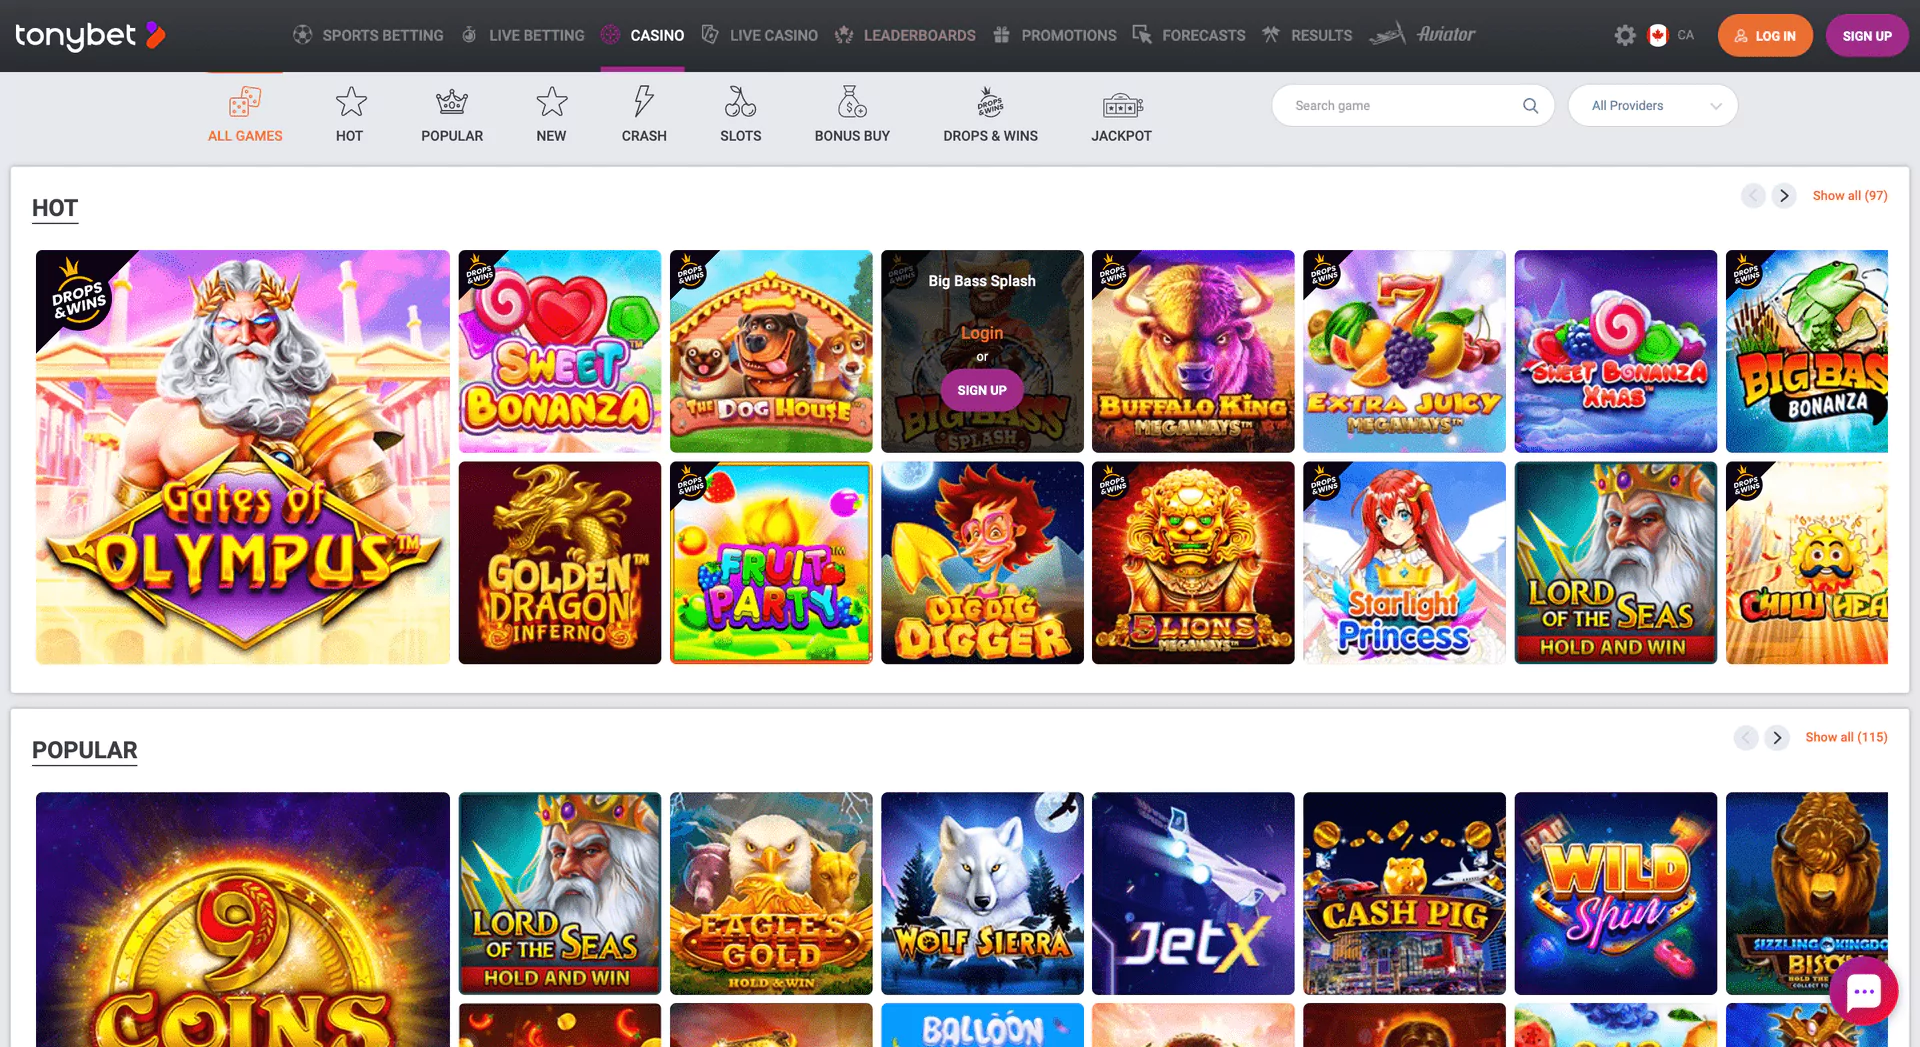Open the Casino tab
The image size is (1920, 1047).
point(643,35)
